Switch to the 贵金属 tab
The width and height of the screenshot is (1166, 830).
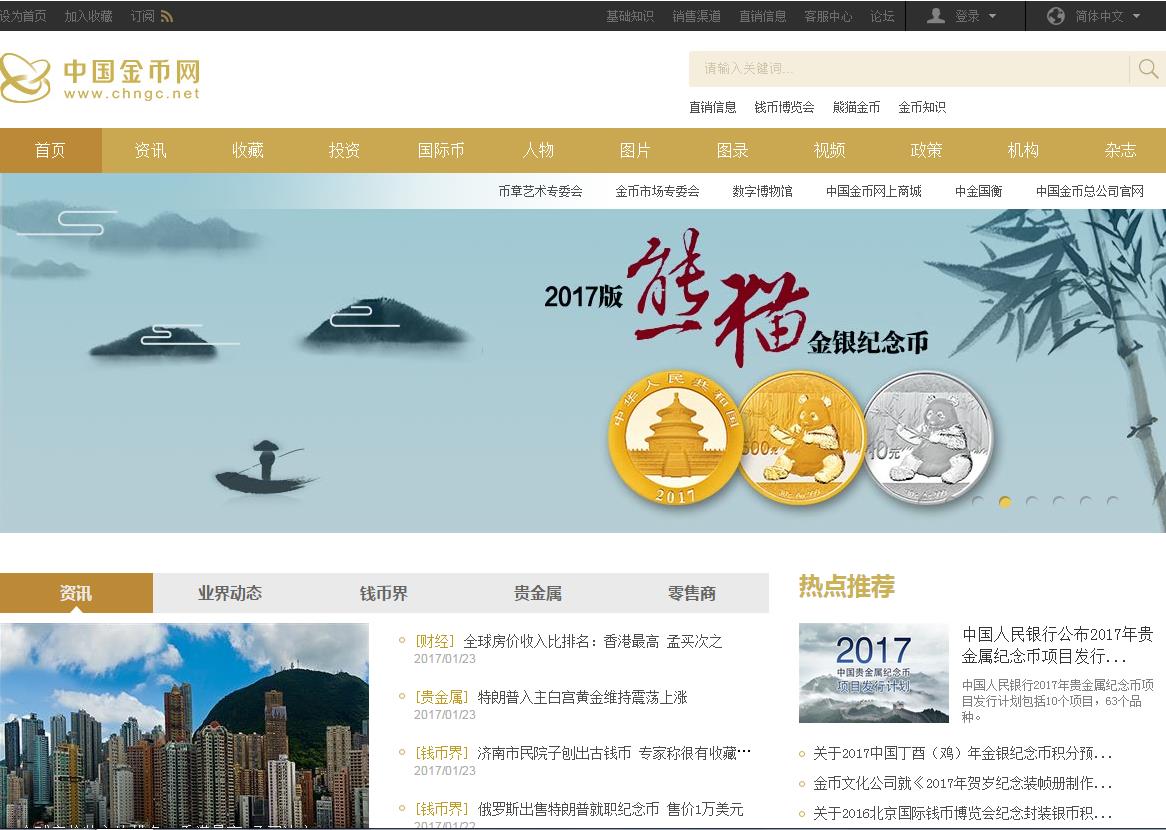point(538,593)
